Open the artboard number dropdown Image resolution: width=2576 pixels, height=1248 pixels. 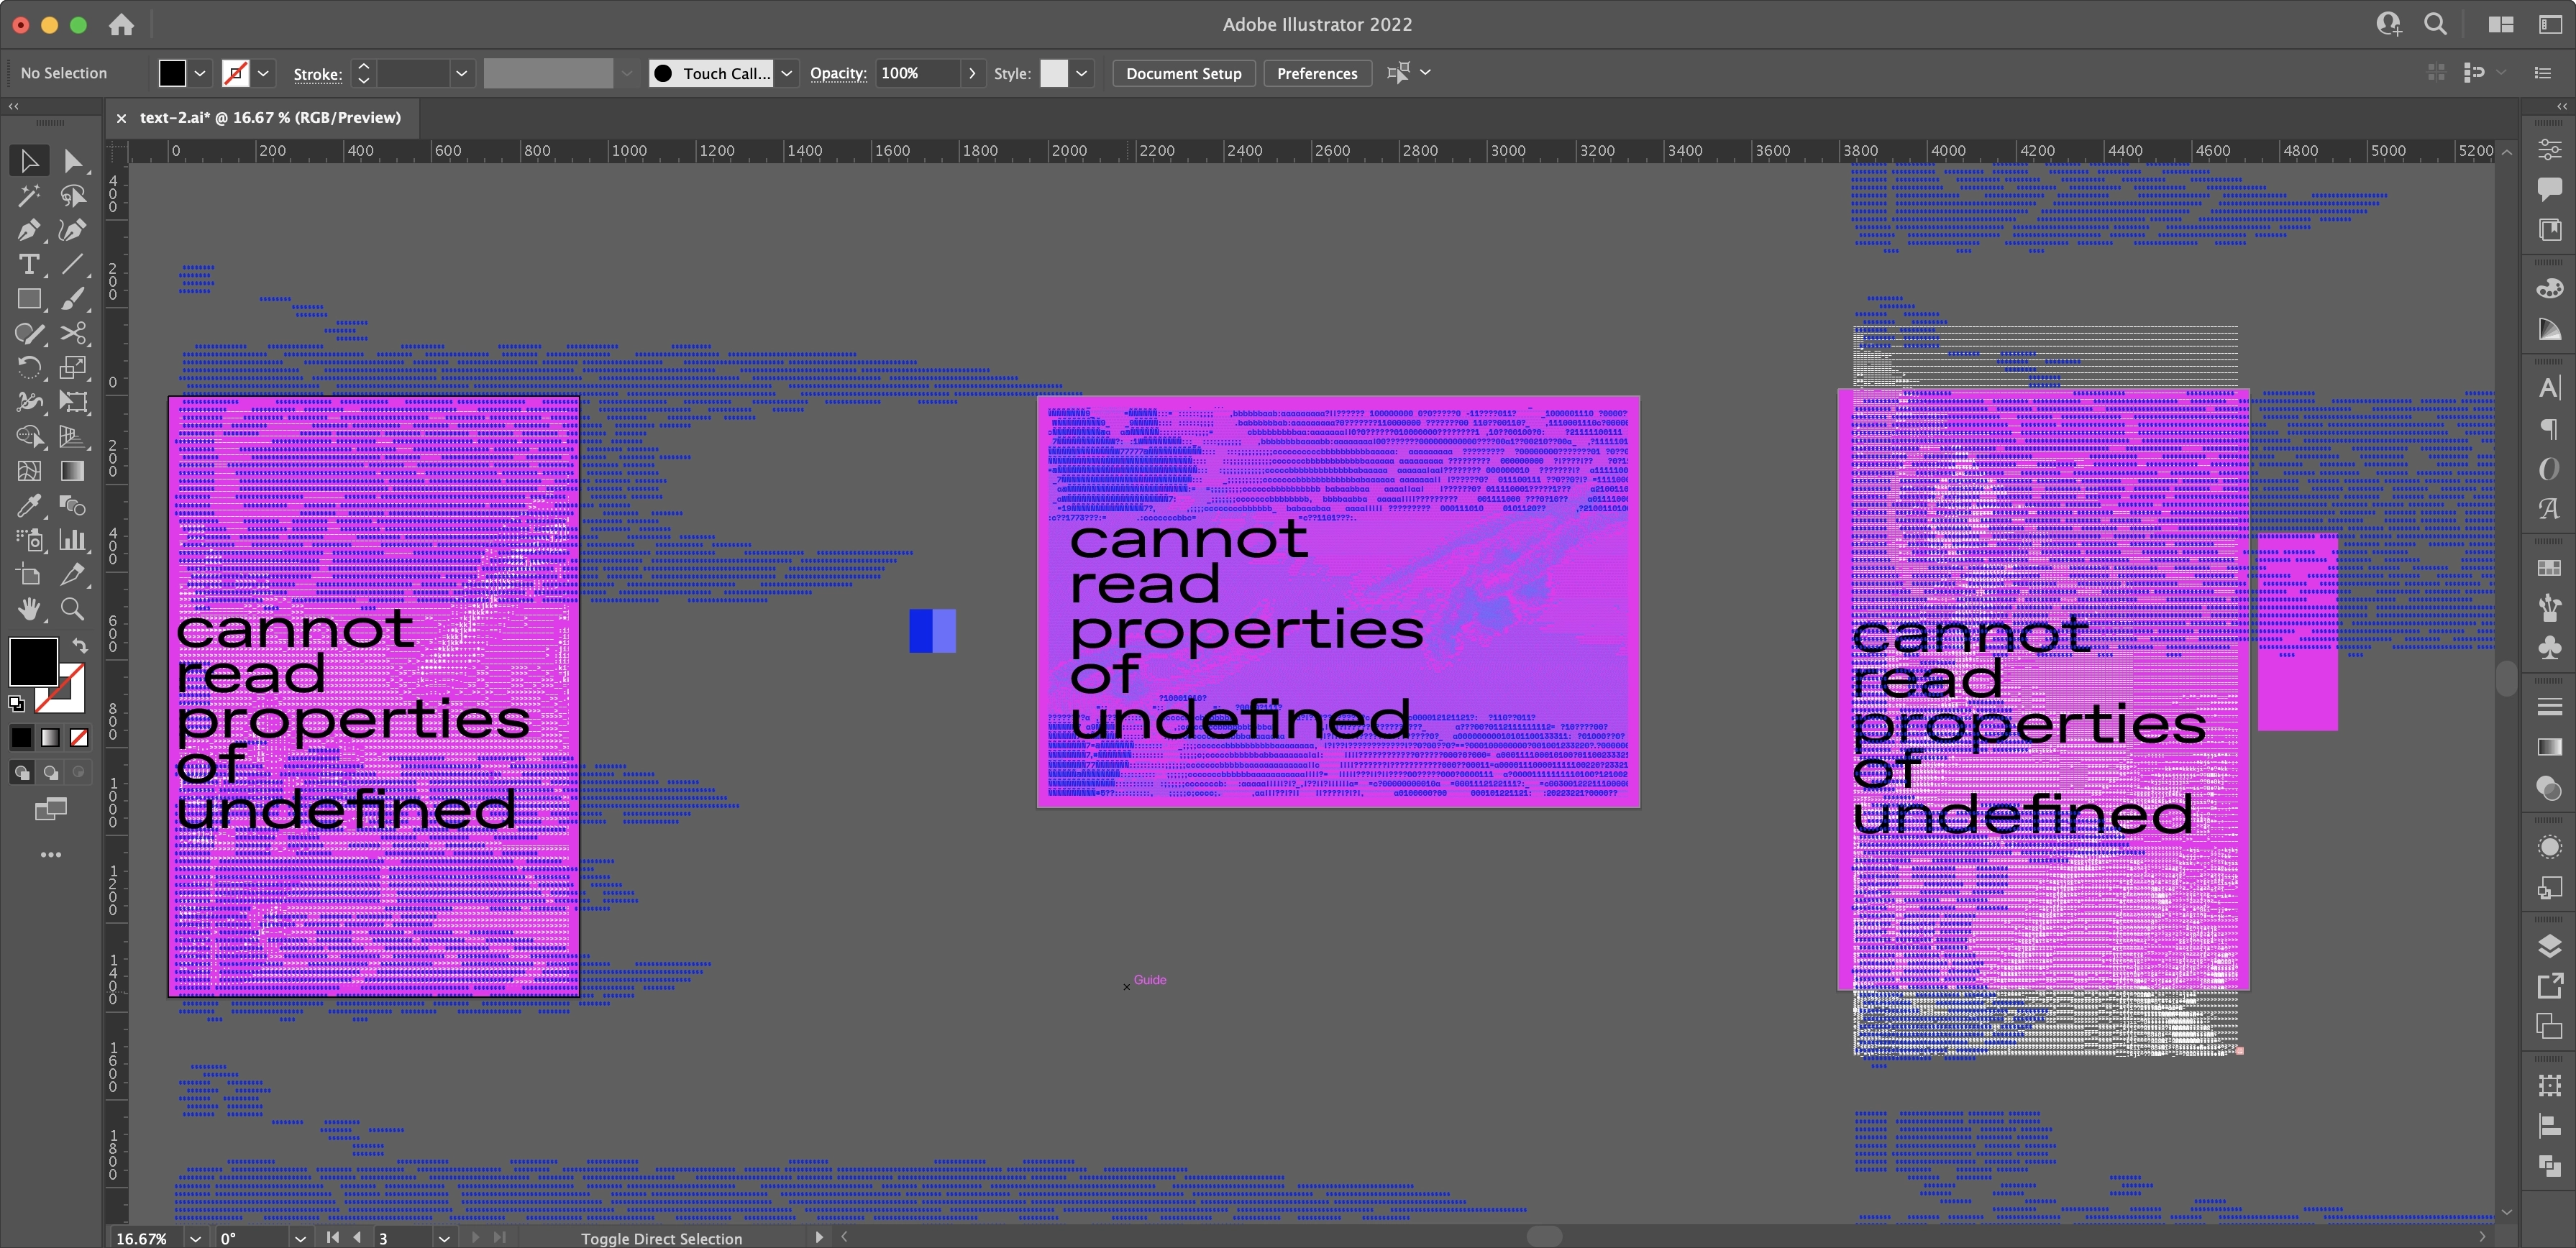tap(444, 1238)
